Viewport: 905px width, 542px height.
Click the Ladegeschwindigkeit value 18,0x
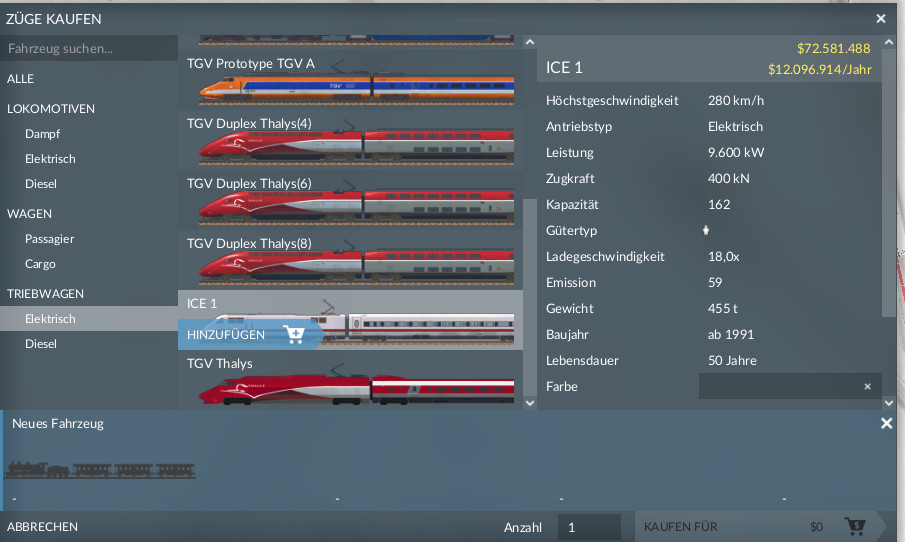pyautogui.click(x=724, y=256)
